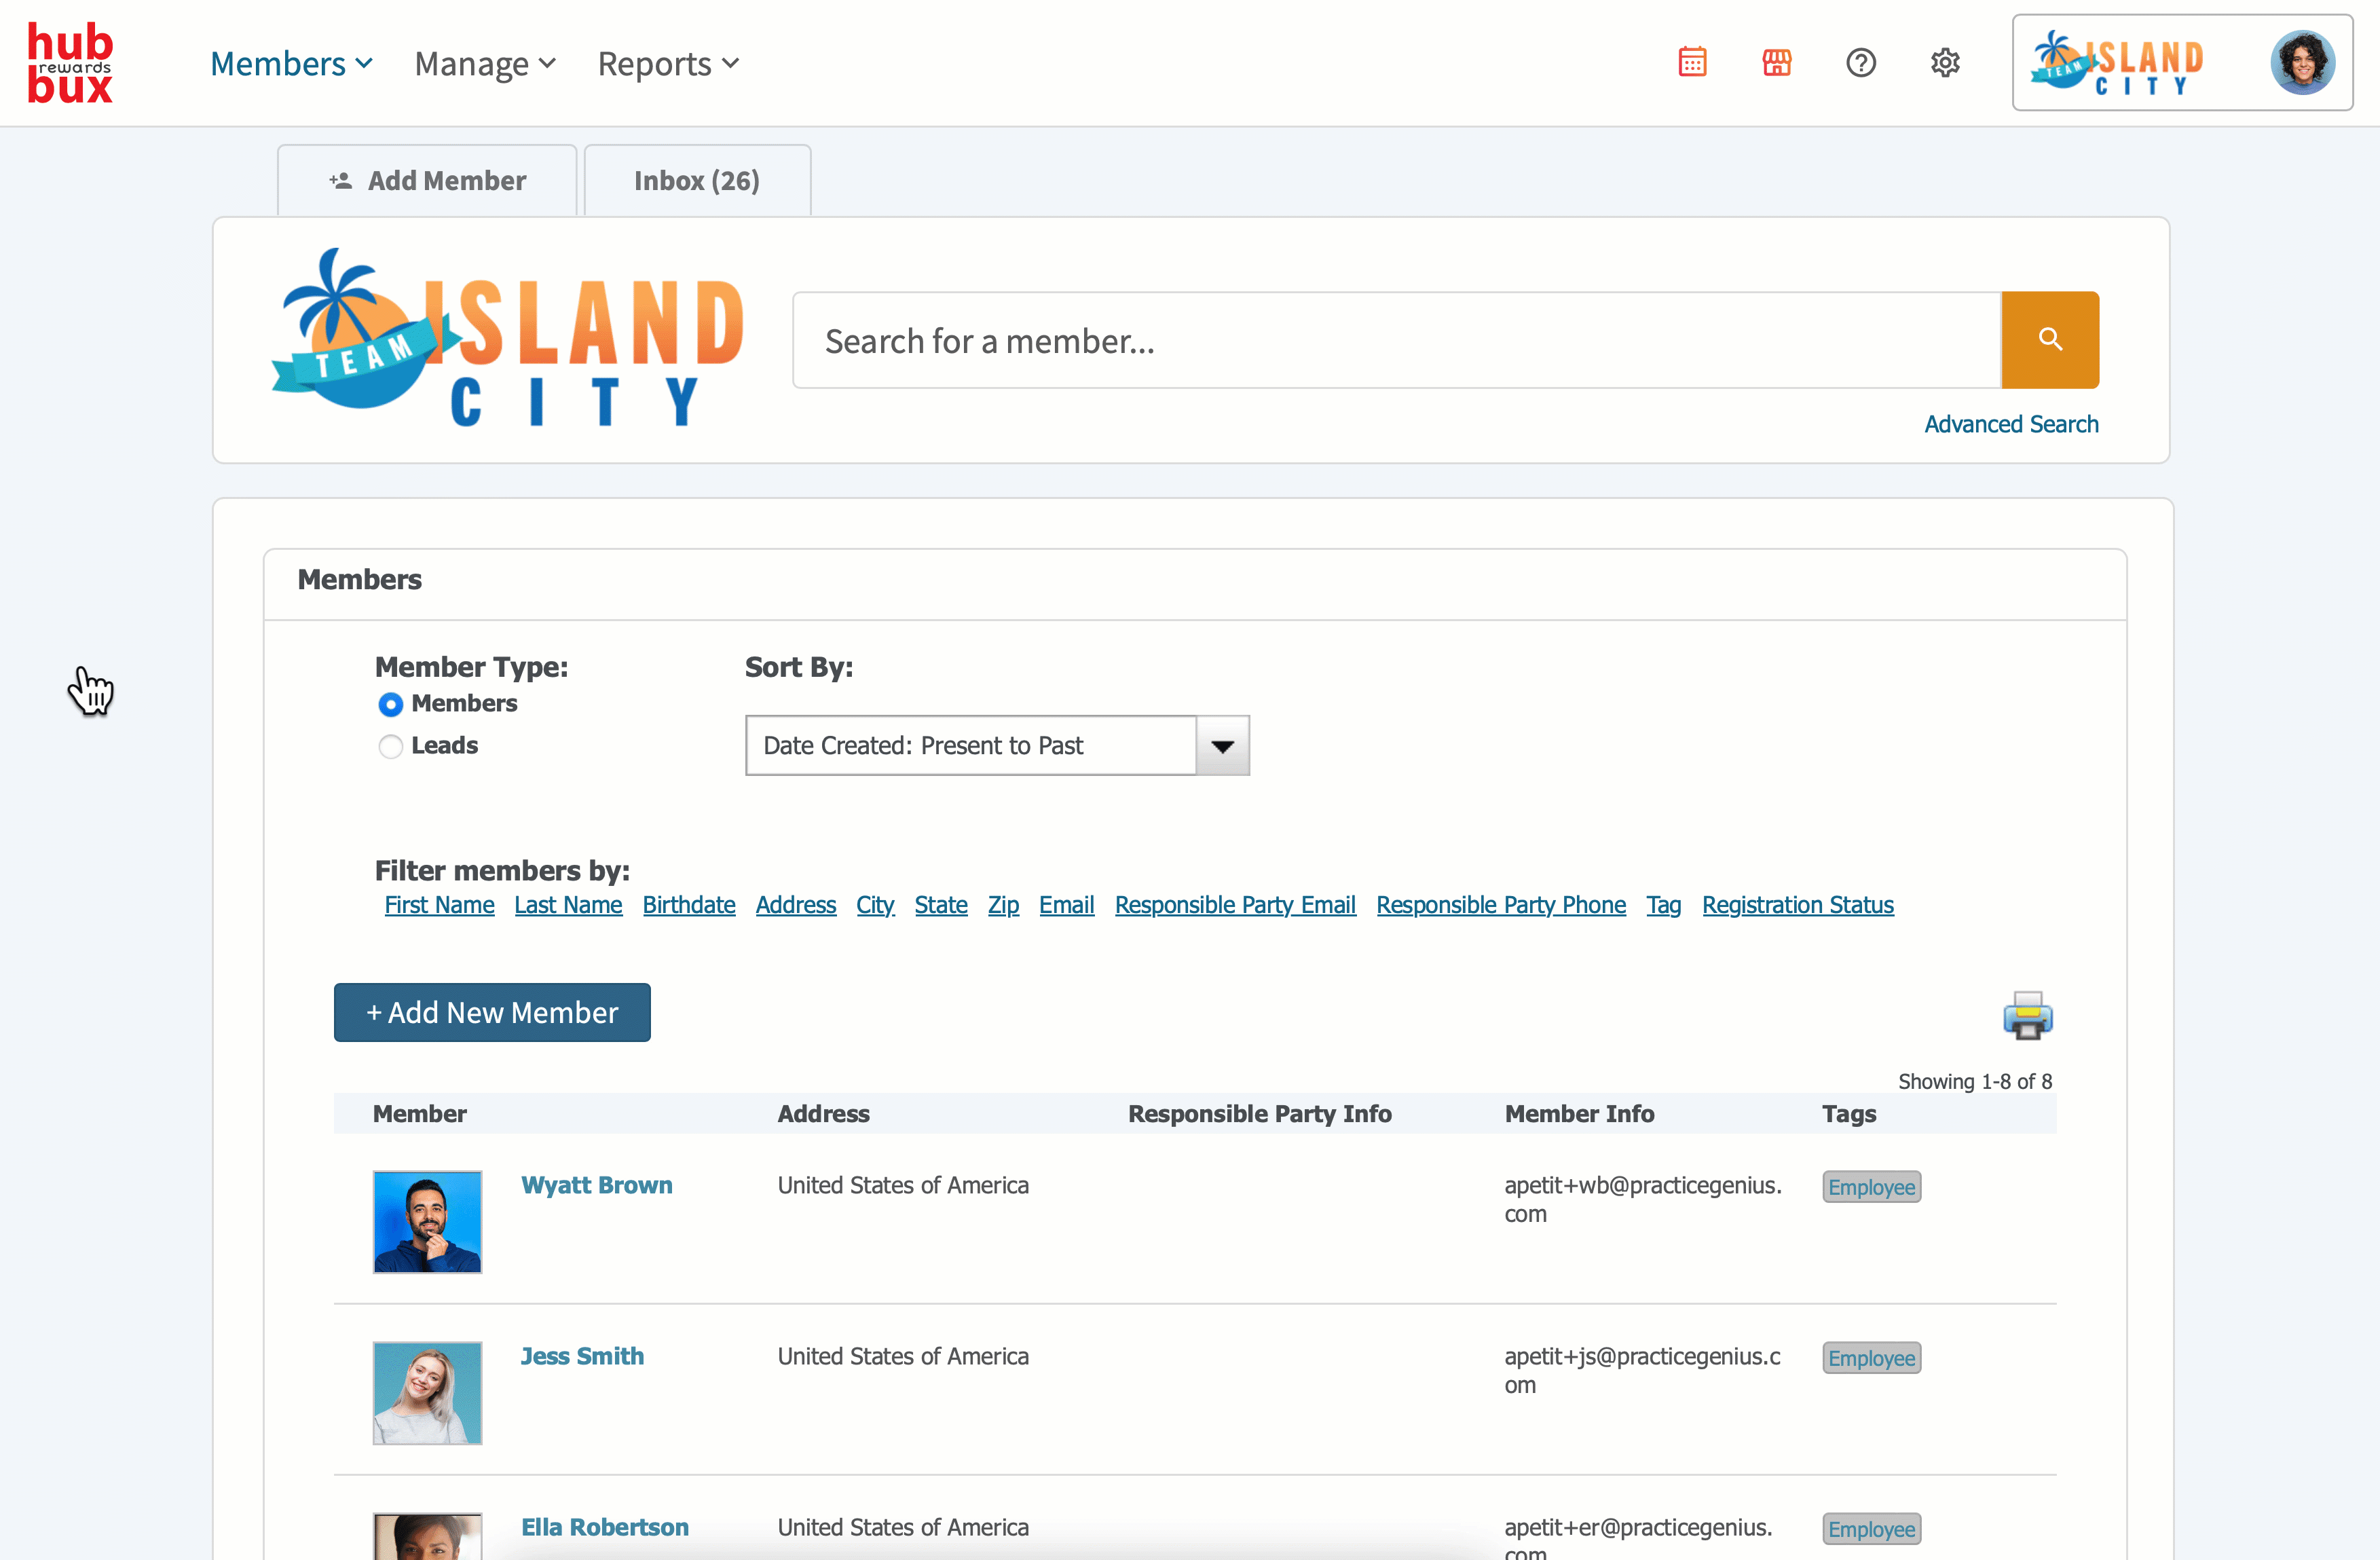Screen dimensions: 2380x1560
Task: Filter members by Registration Status
Action: (x=1797, y=905)
